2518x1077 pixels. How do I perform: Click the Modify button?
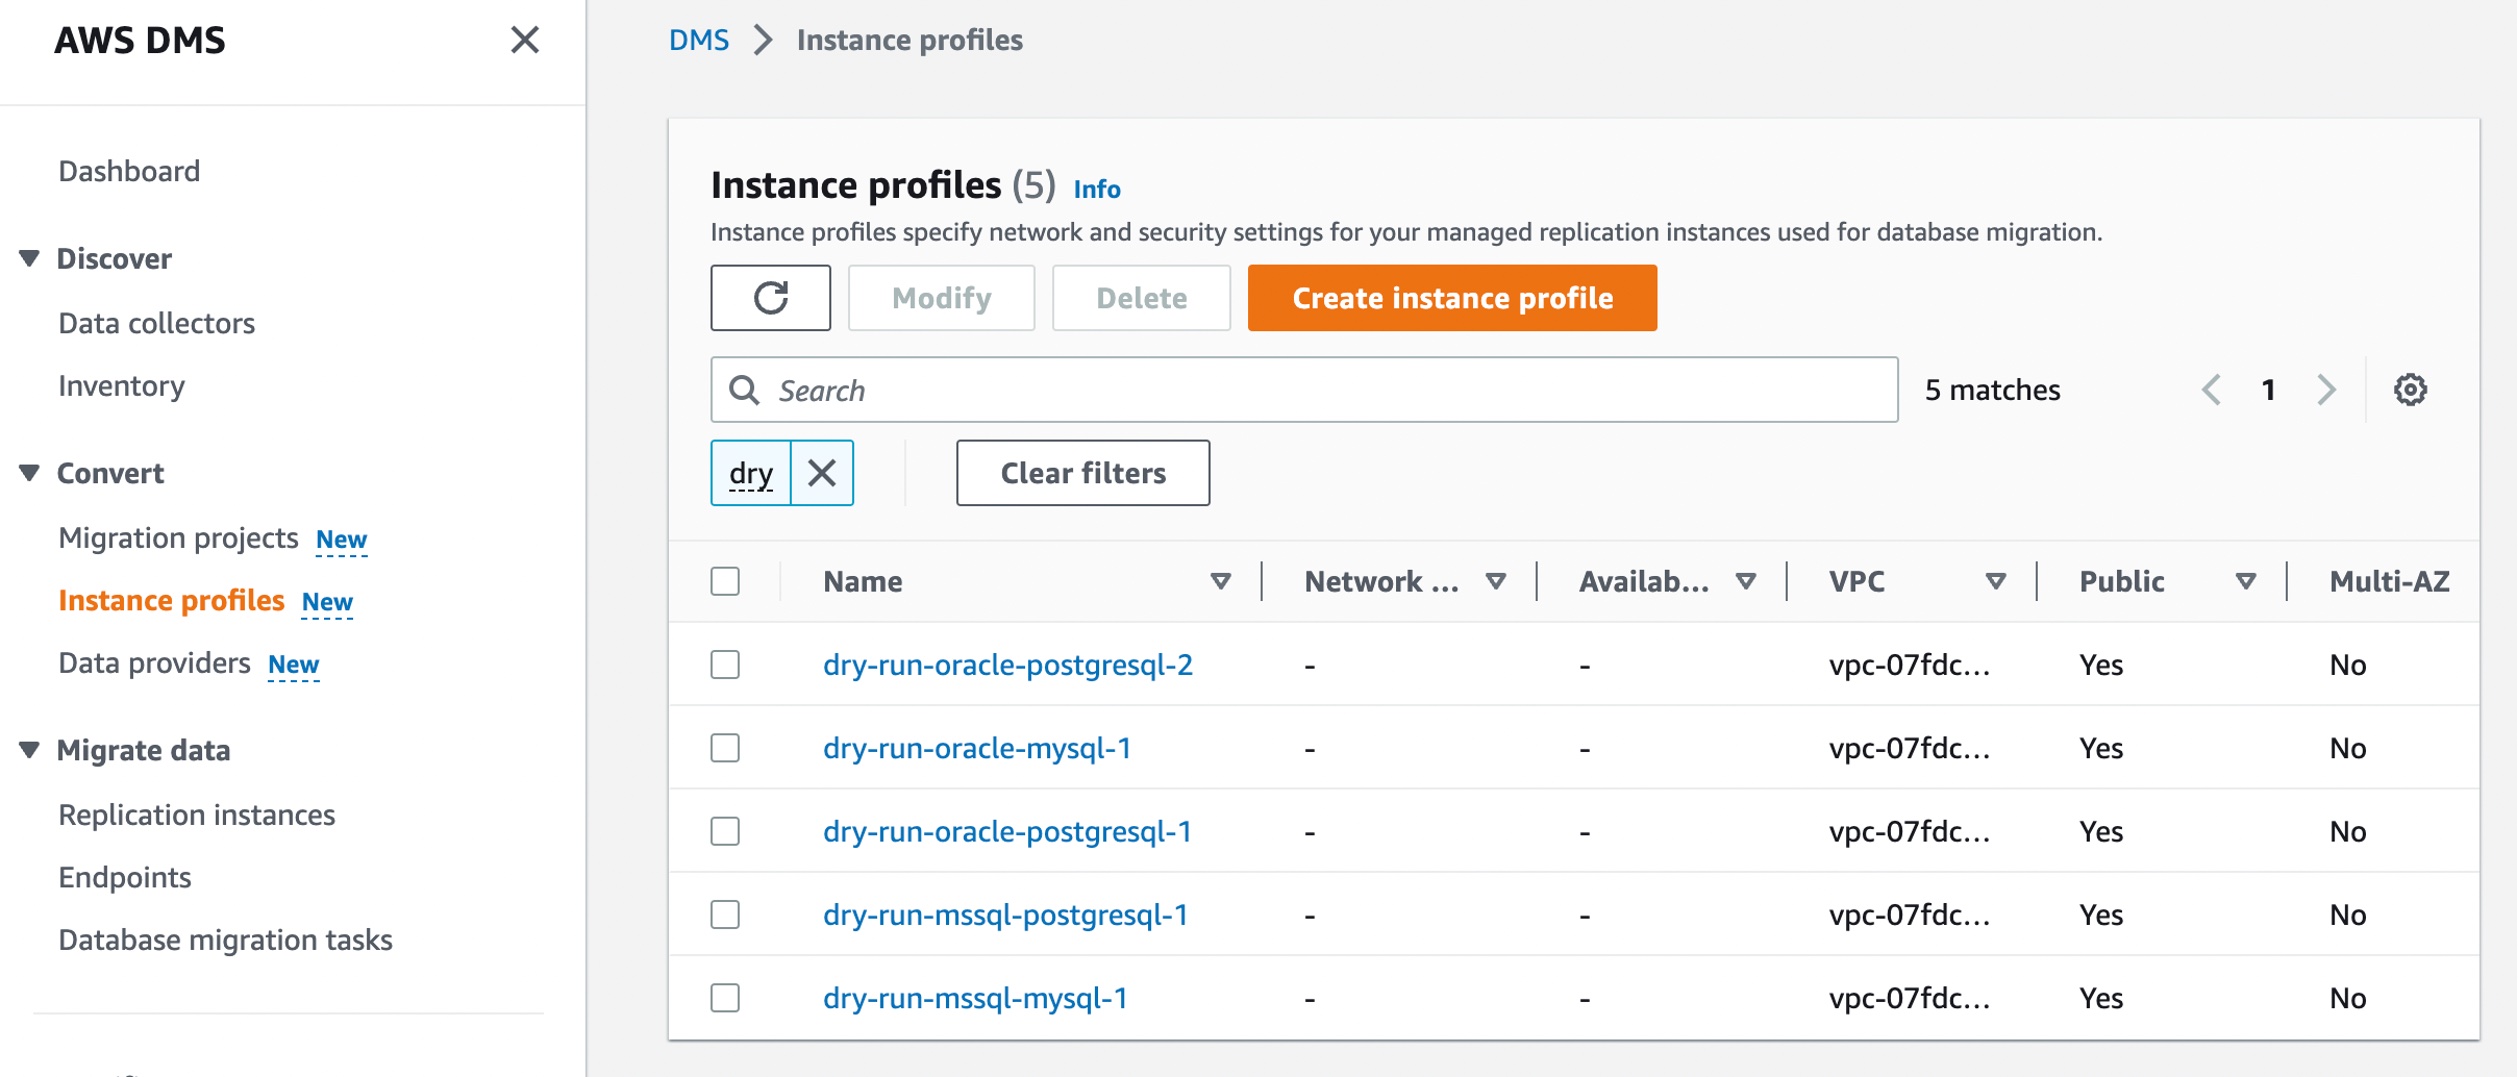point(941,298)
